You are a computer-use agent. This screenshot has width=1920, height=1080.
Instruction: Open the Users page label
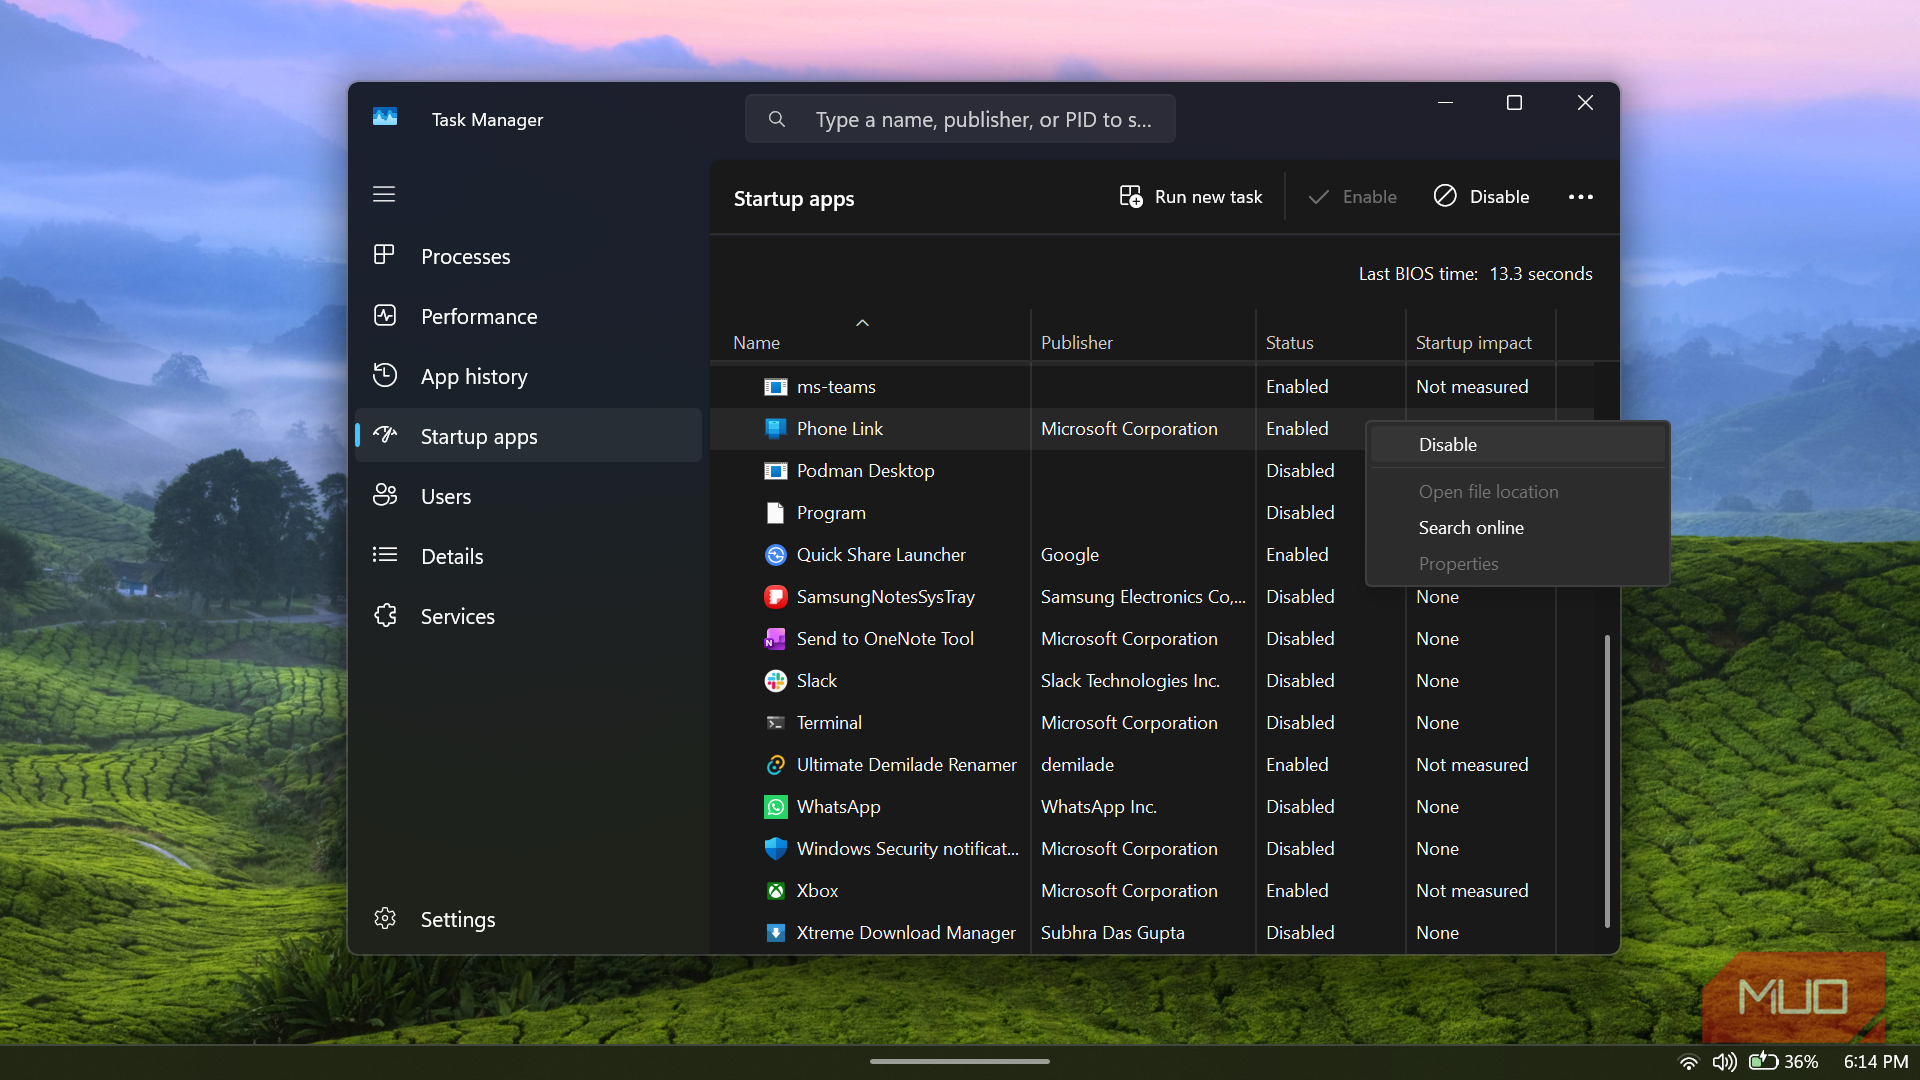pos(446,496)
